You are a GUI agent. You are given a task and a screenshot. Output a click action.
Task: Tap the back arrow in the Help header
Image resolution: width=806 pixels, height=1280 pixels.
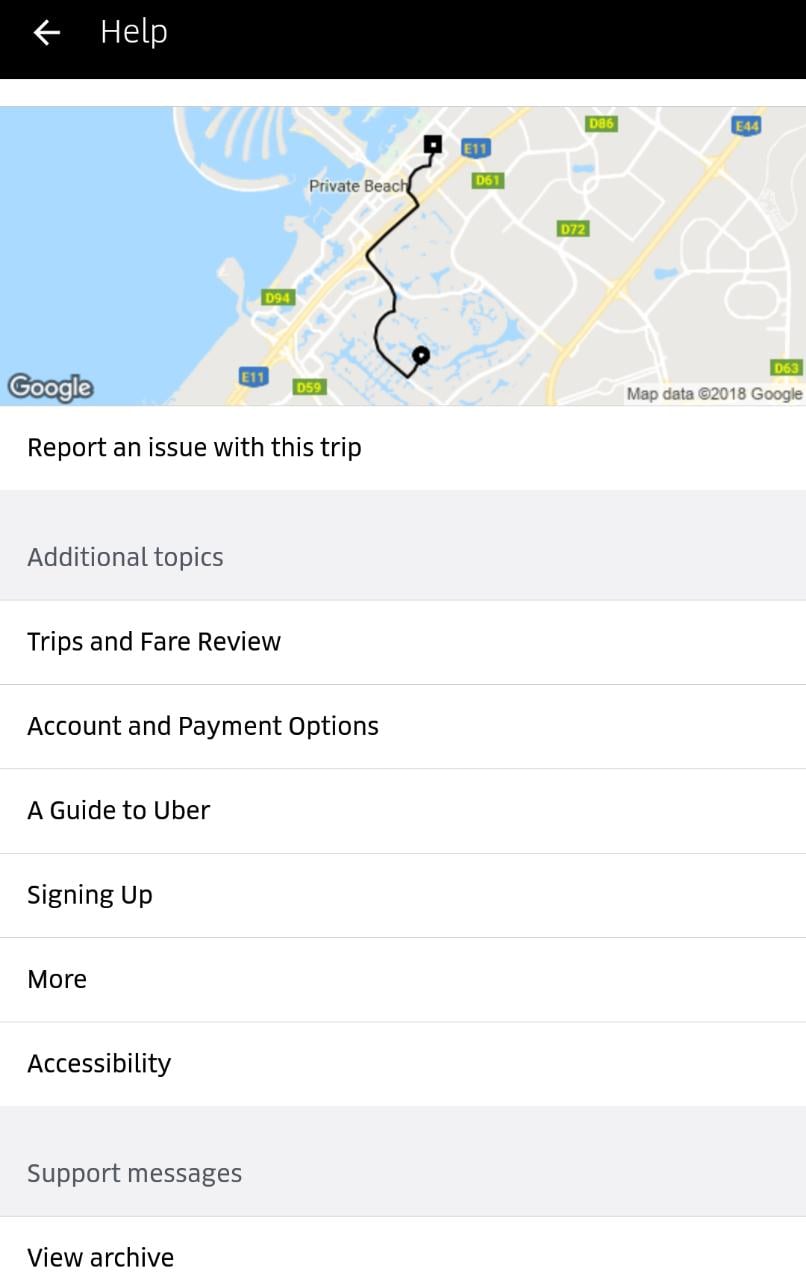tap(47, 33)
